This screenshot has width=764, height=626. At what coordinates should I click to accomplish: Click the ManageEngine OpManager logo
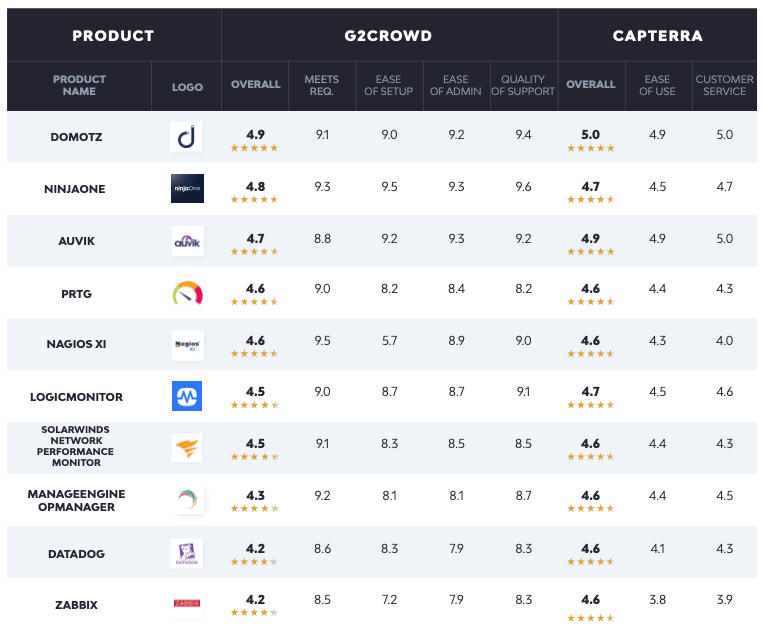(187, 500)
